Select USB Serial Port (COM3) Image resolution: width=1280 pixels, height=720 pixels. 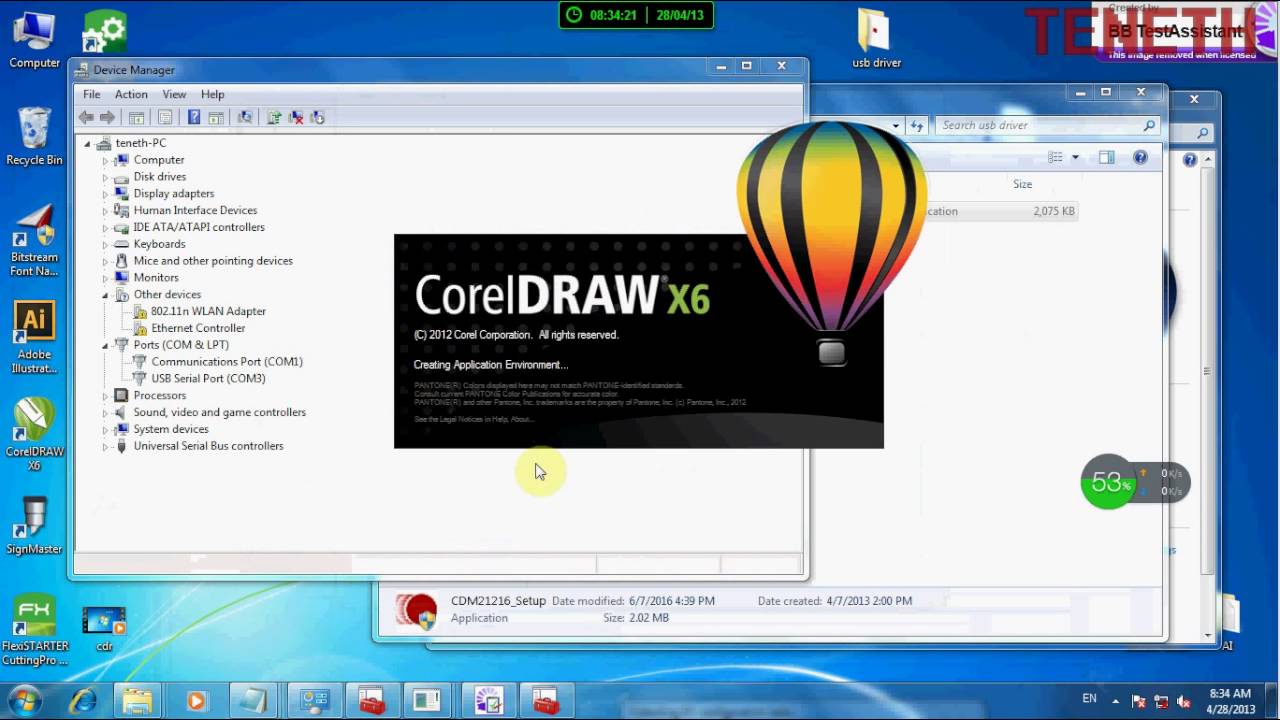[208, 379]
